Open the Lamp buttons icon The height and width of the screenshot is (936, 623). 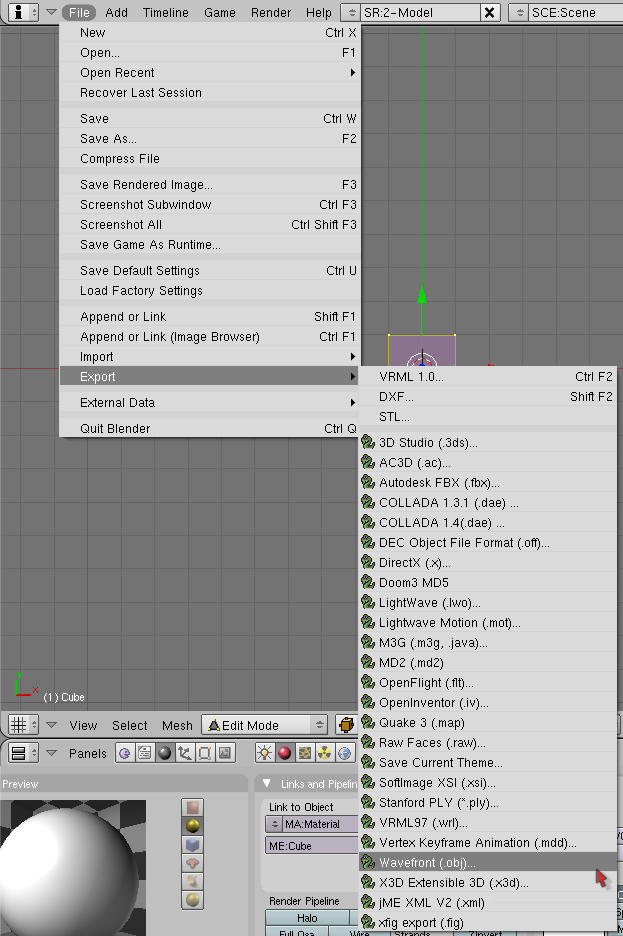265,753
